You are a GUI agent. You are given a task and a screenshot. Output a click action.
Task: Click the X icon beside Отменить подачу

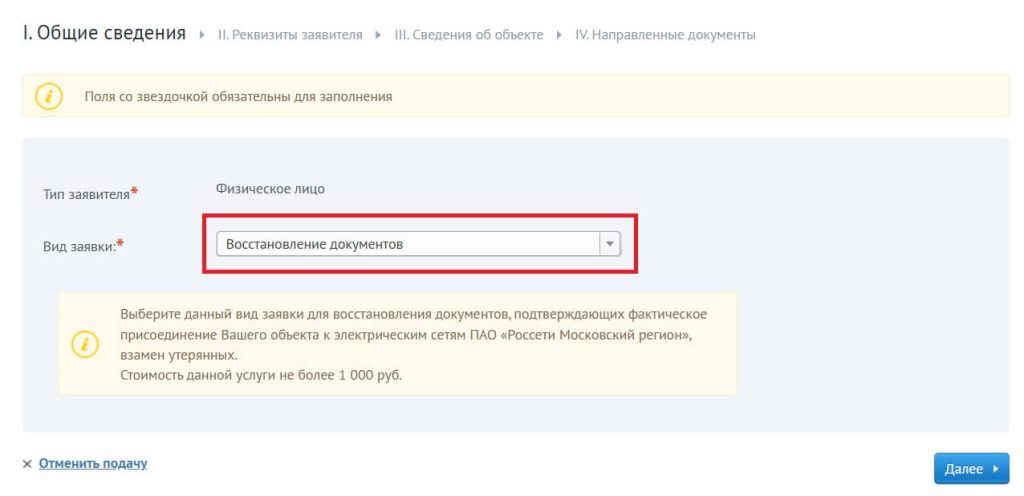(27, 464)
